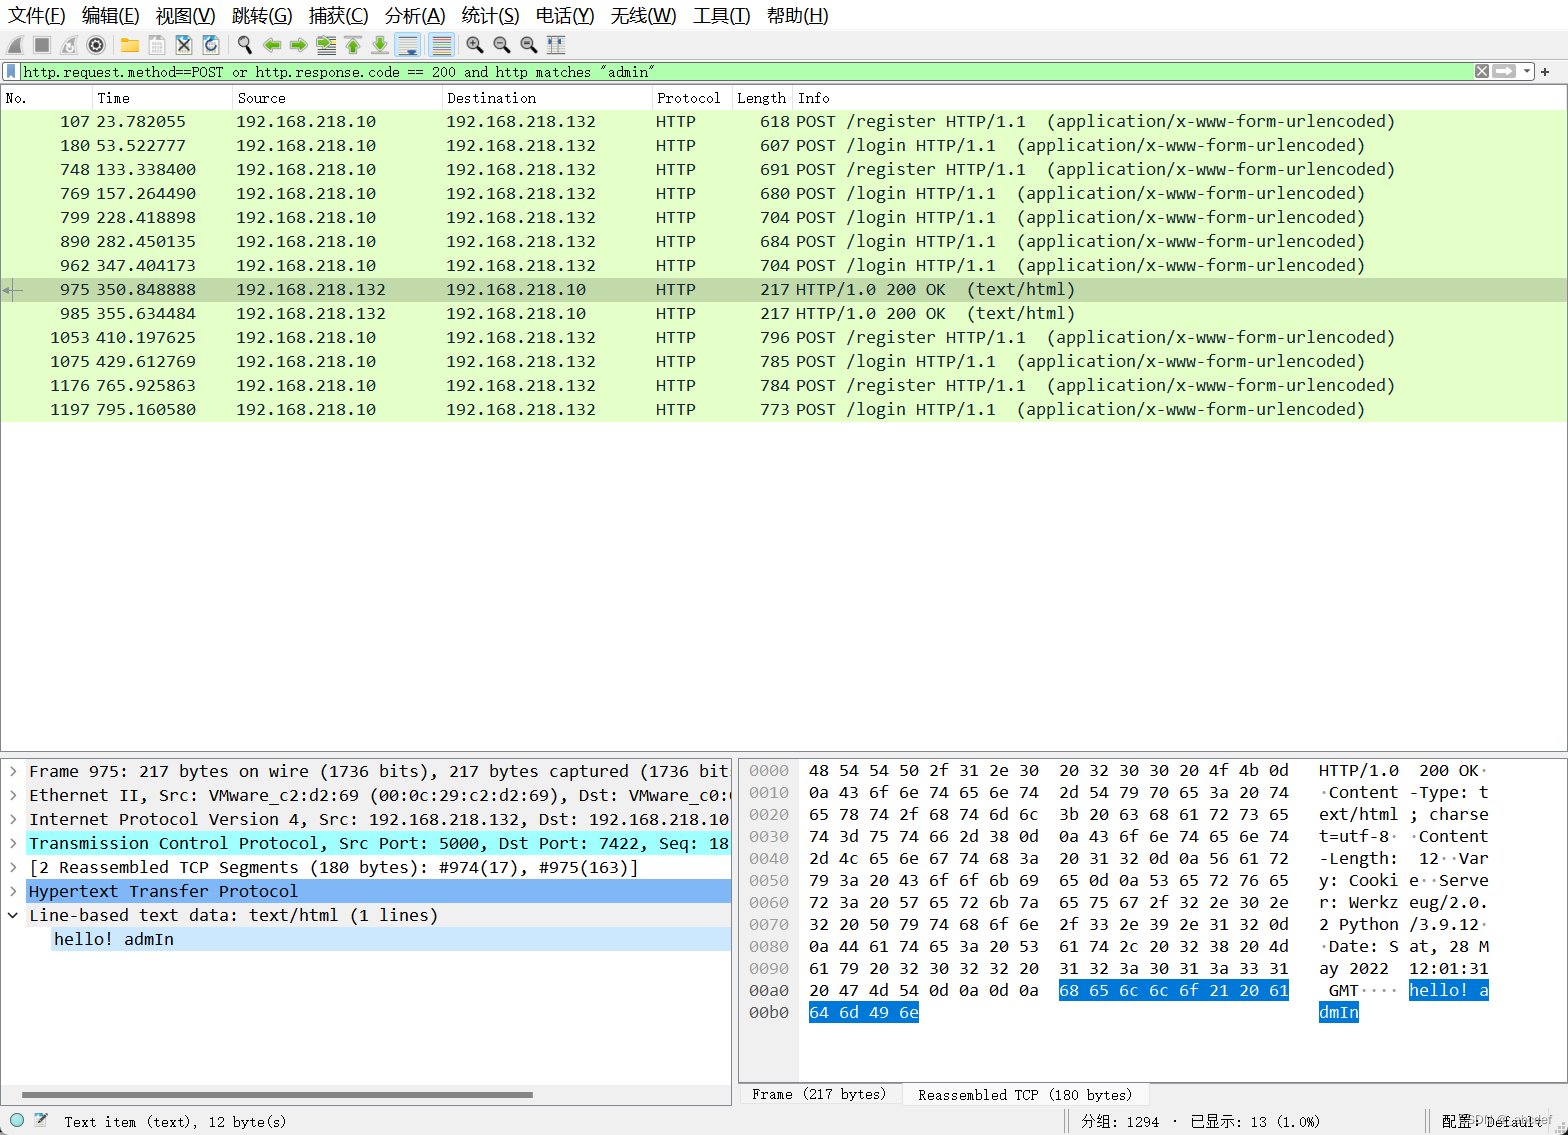Sort packets by Info column
1568x1135 pixels.
(x=1180, y=98)
